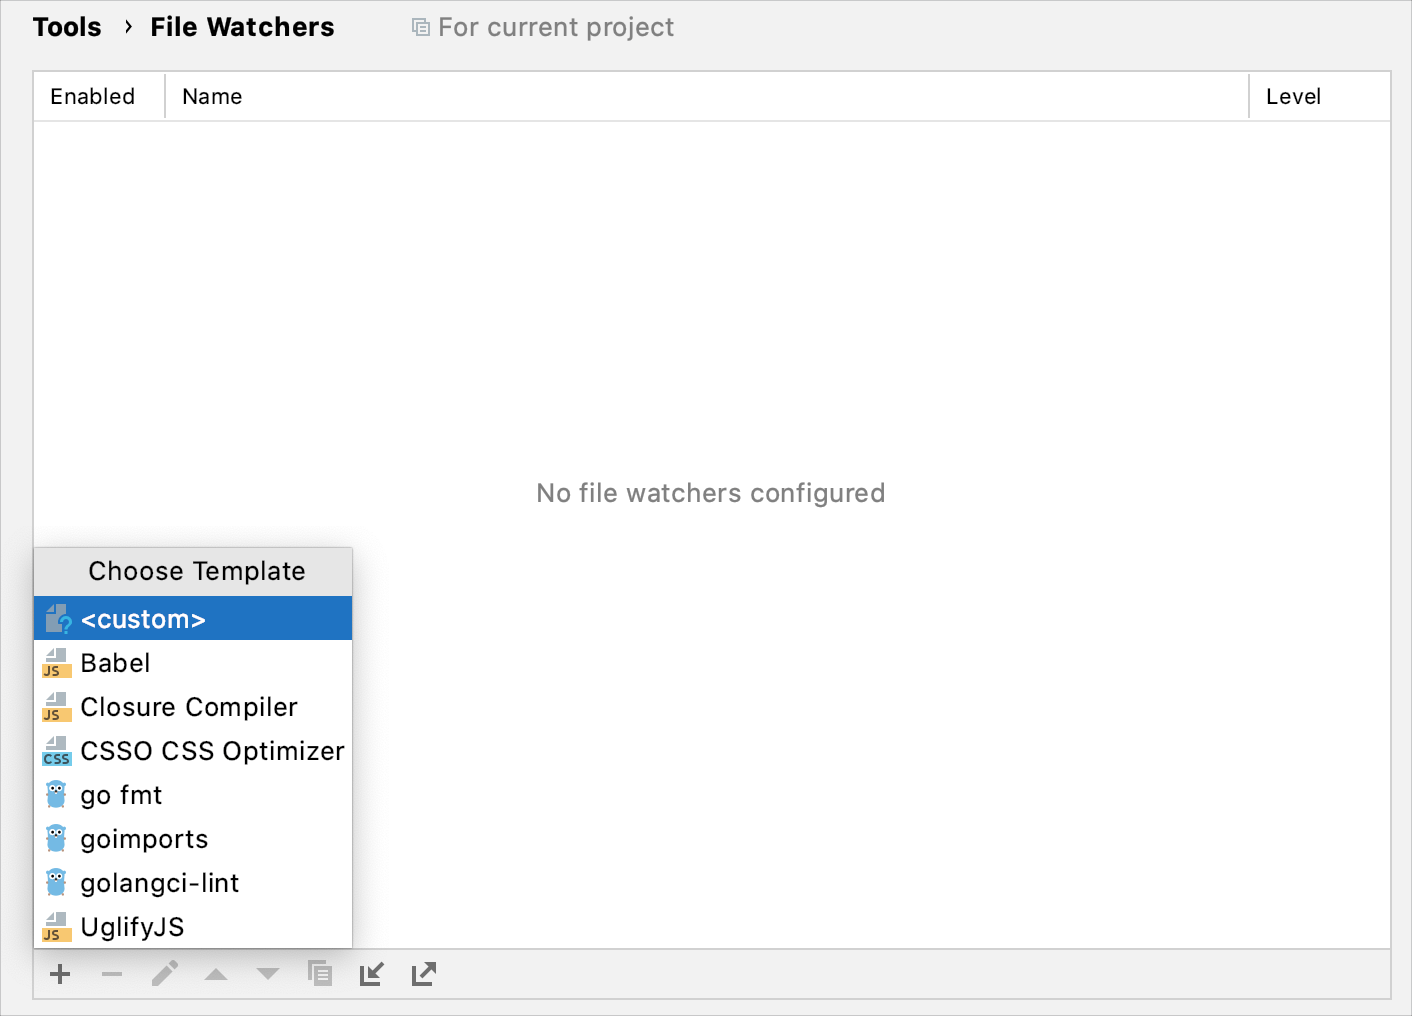Screen dimensions: 1412x1016
Task: Click the Enabled column header
Action: point(93,96)
